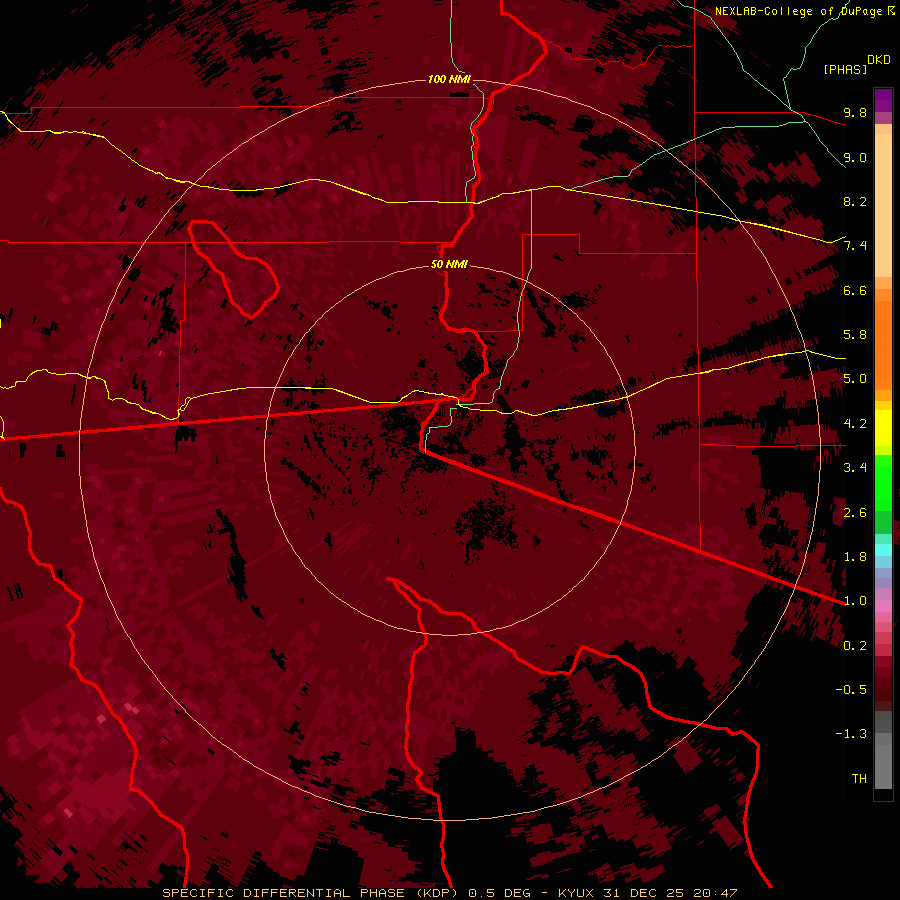The height and width of the screenshot is (900, 900).
Task: Click the 8.2 legend value
Action: tap(855, 201)
